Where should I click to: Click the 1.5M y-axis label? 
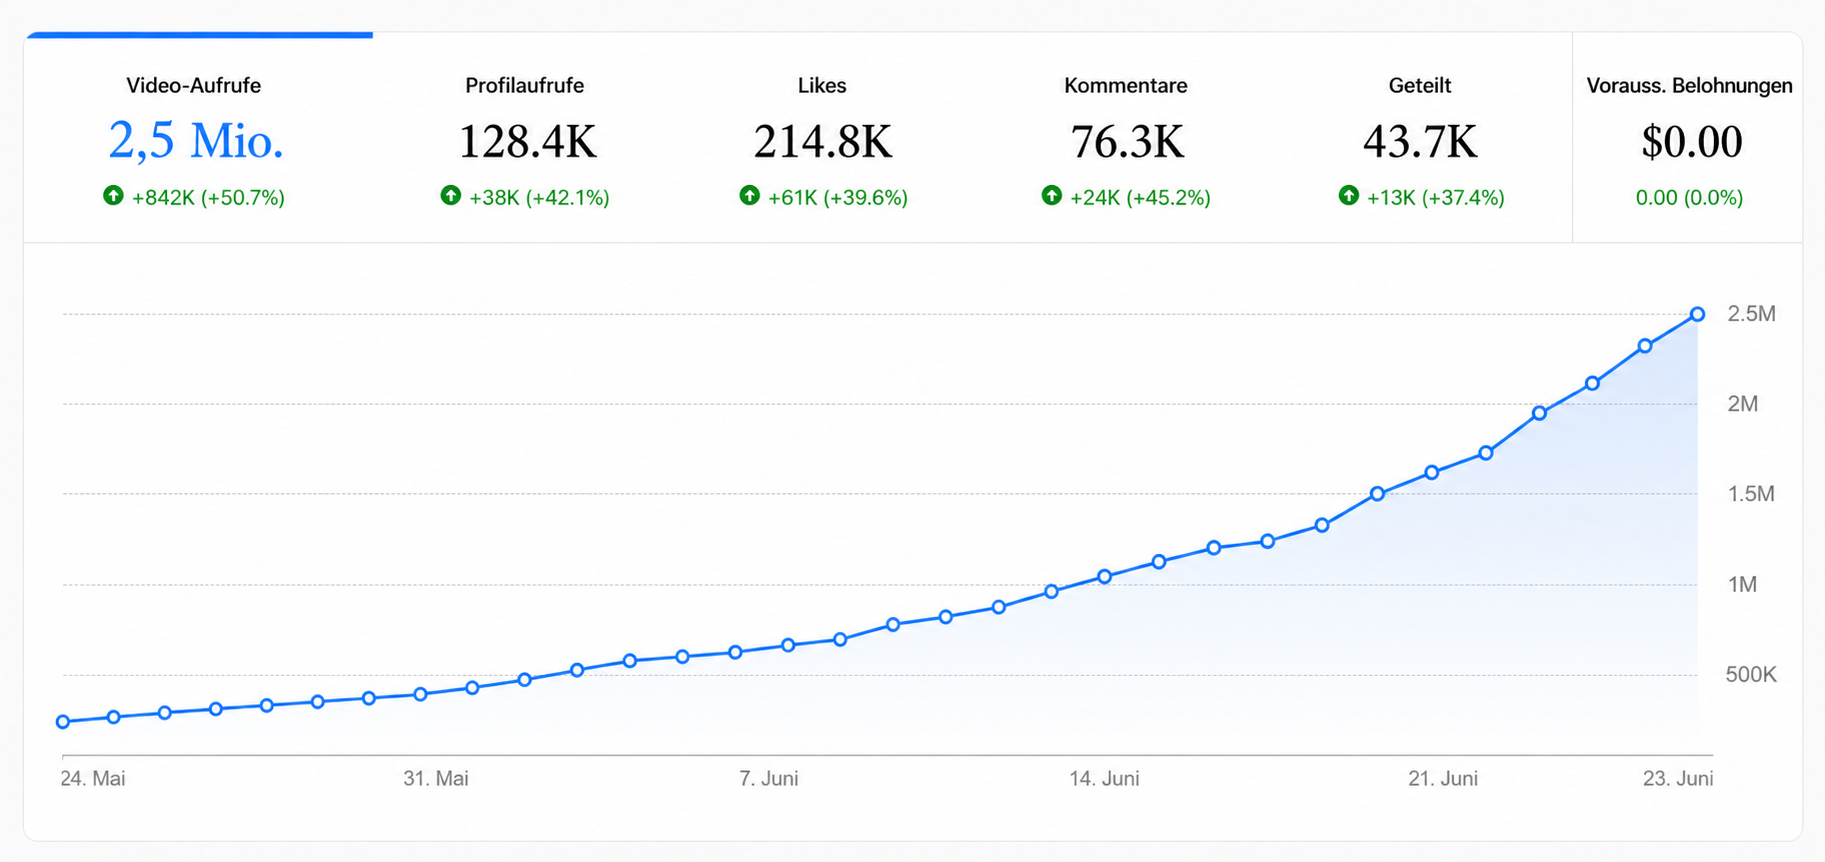tap(1751, 494)
